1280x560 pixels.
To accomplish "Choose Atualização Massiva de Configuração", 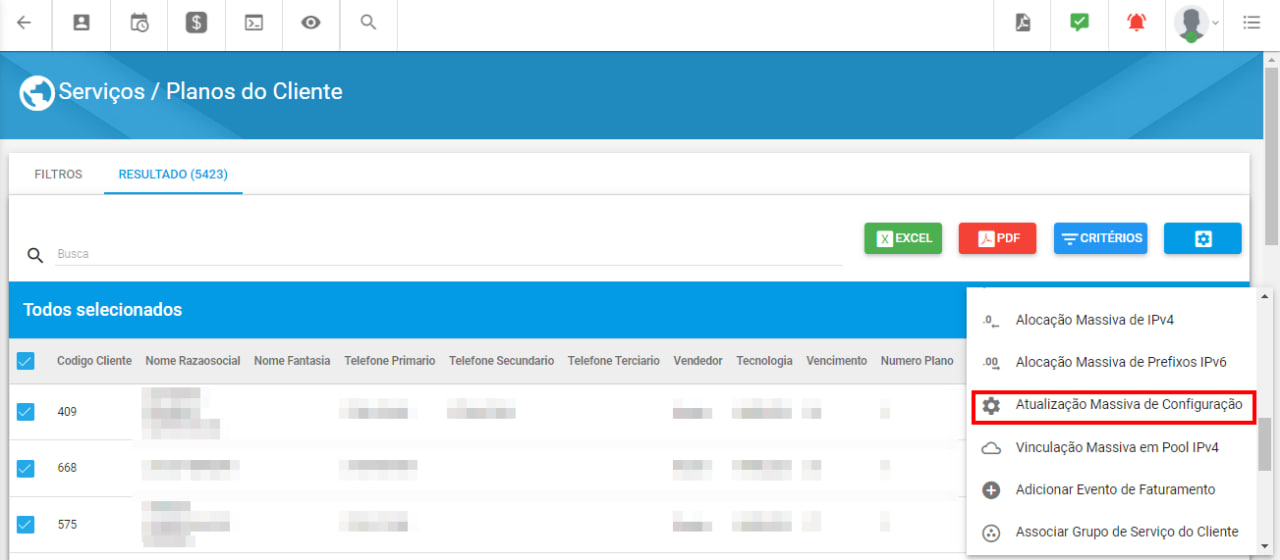I will [1112, 405].
